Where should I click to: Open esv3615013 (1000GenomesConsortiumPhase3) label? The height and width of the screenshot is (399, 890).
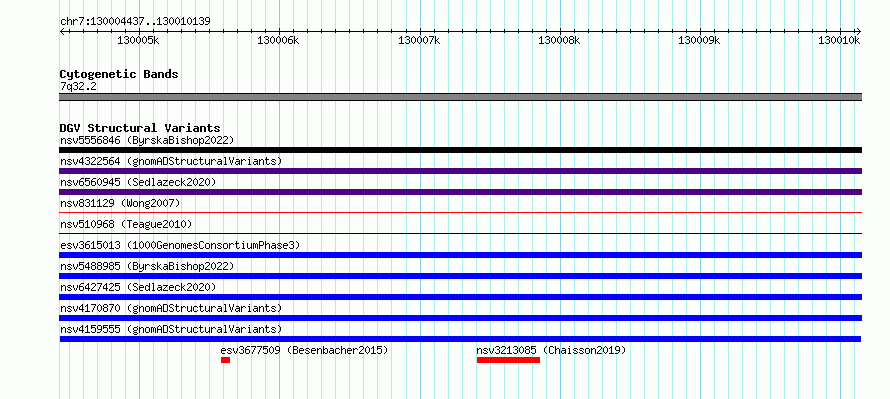(180, 245)
